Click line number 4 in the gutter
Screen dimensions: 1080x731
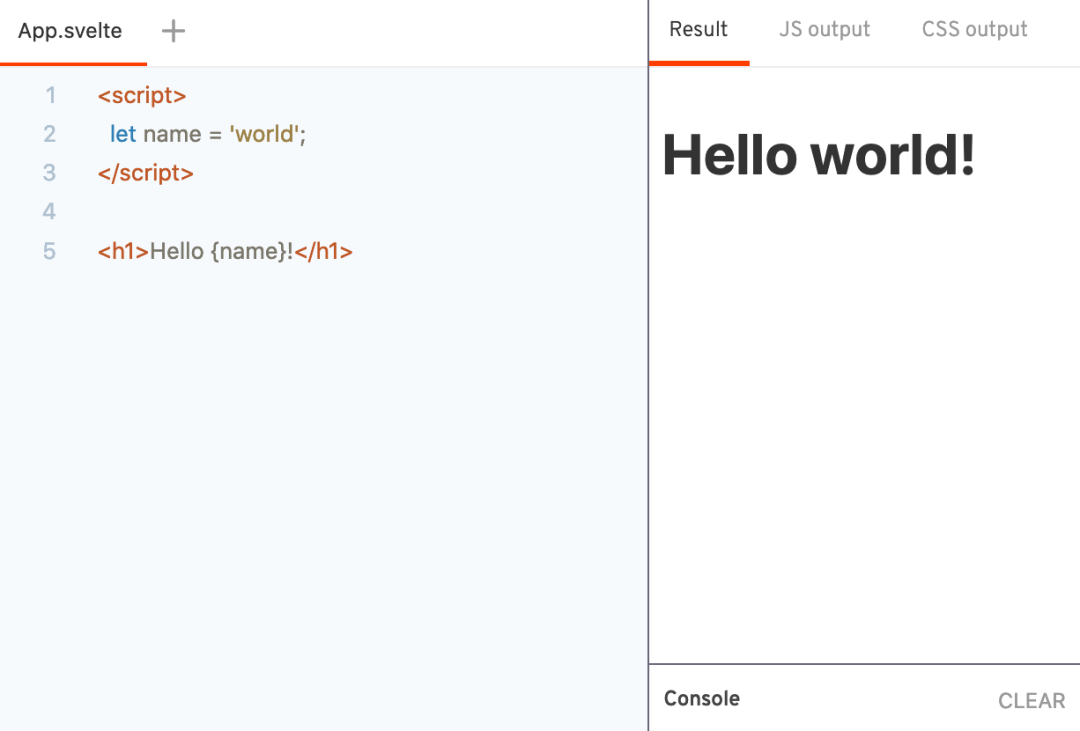(50, 212)
